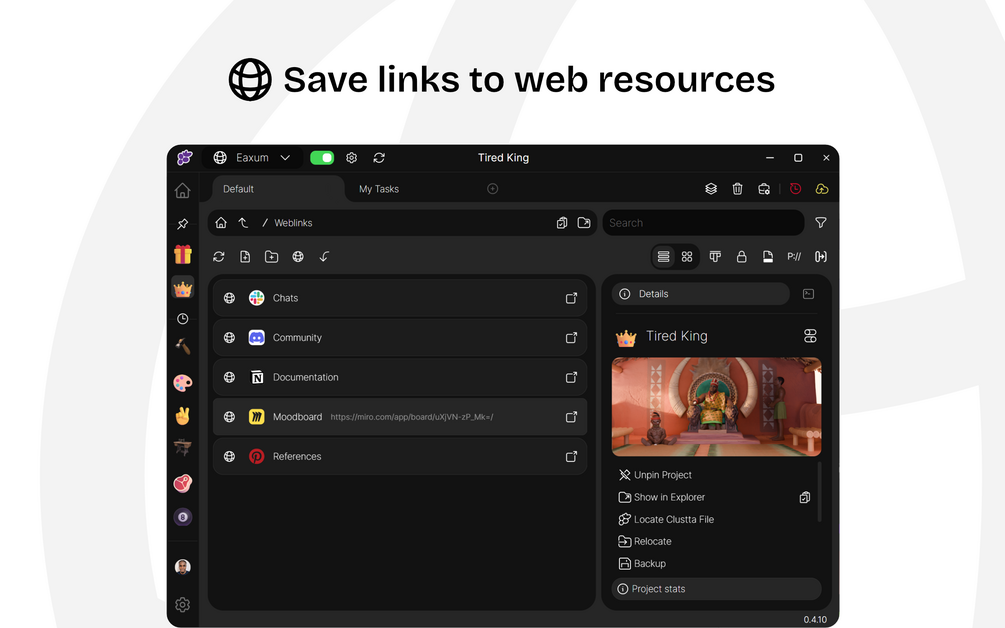Add a new tab with plus icon

pyautogui.click(x=492, y=188)
